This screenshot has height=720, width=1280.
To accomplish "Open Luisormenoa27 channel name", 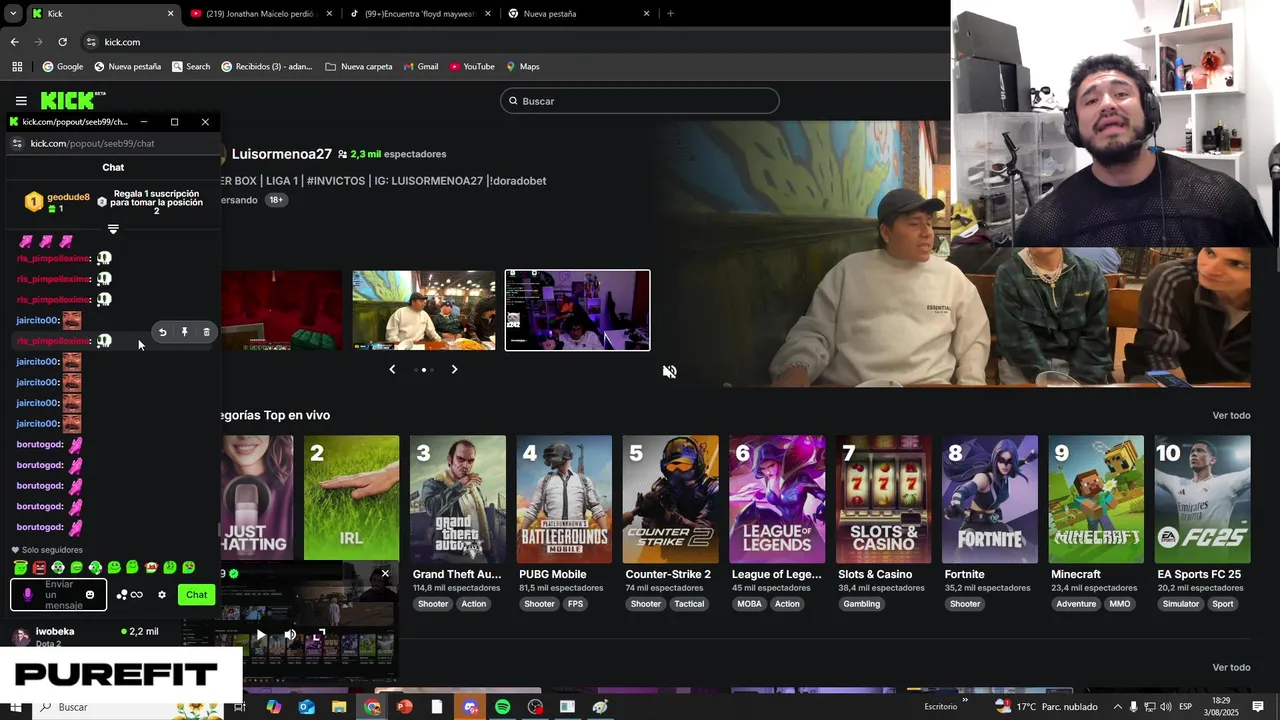I will pos(282,154).
